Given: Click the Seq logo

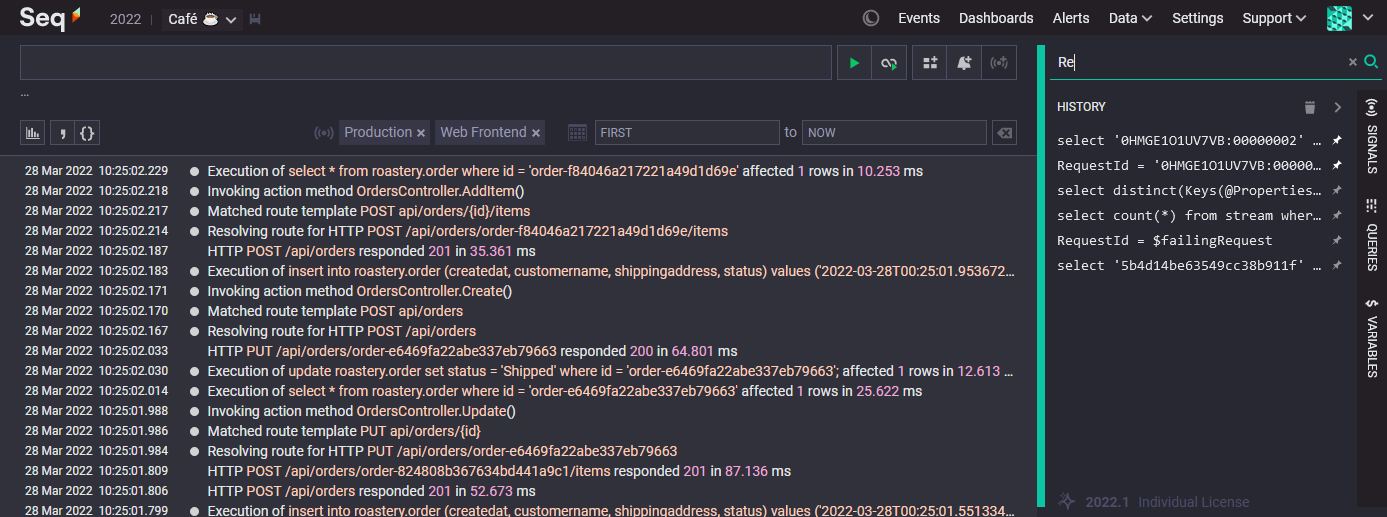Looking at the screenshot, I should [x=50, y=17].
